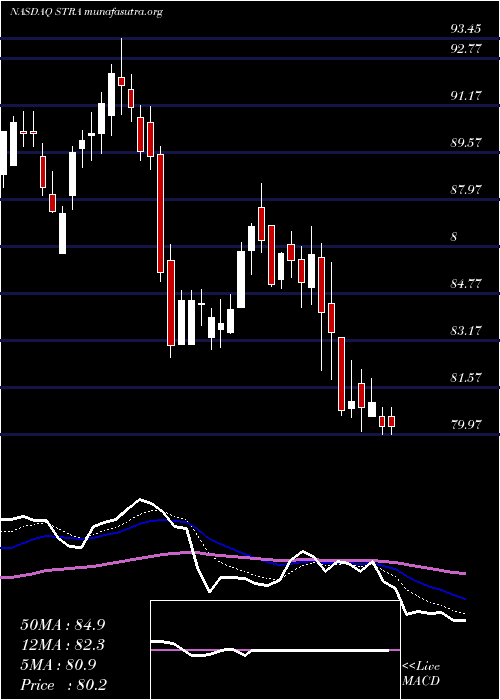The image size is (500, 700).
Task: Select the 79.97 price axis label
Action: tap(466, 424)
